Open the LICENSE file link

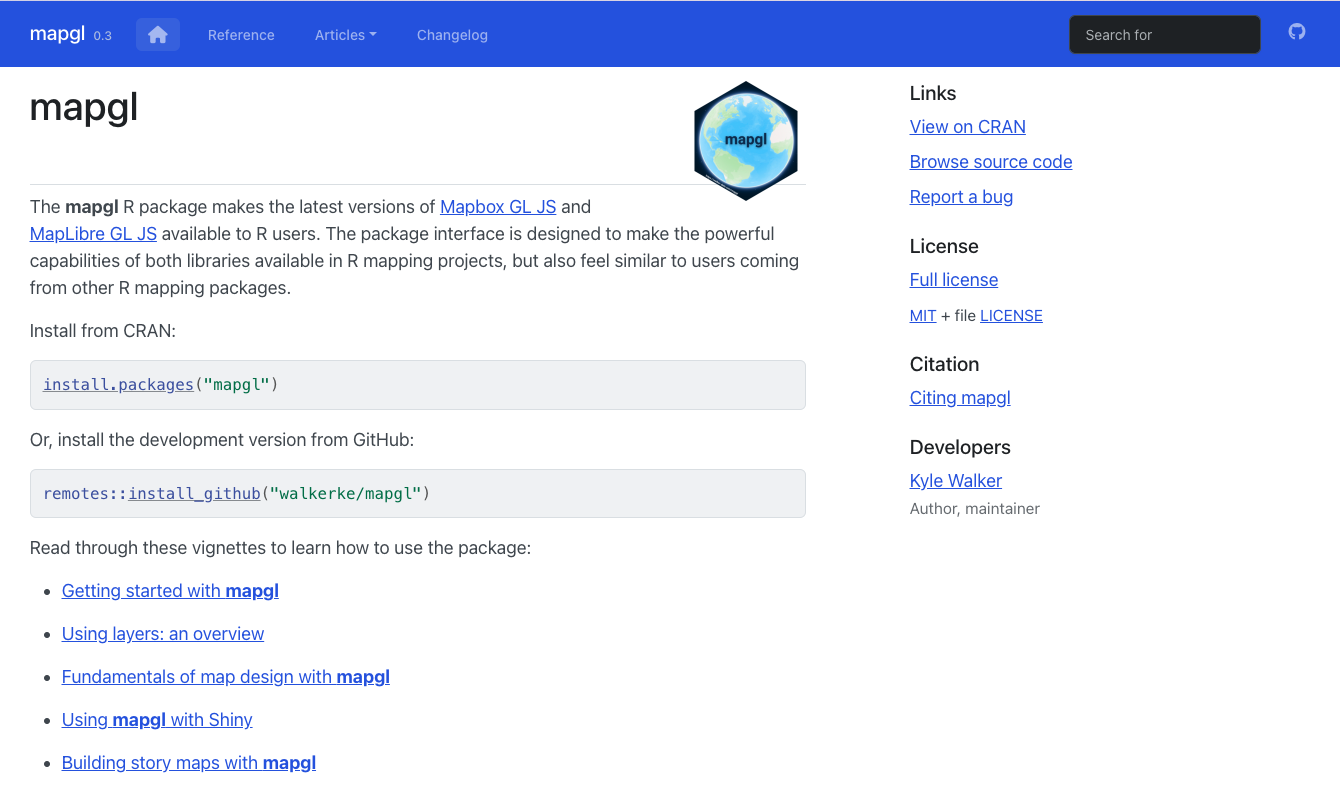click(x=1011, y=316)
